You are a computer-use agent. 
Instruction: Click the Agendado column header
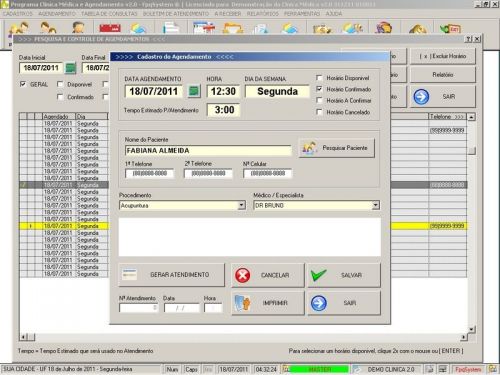(x=59, y=117)
